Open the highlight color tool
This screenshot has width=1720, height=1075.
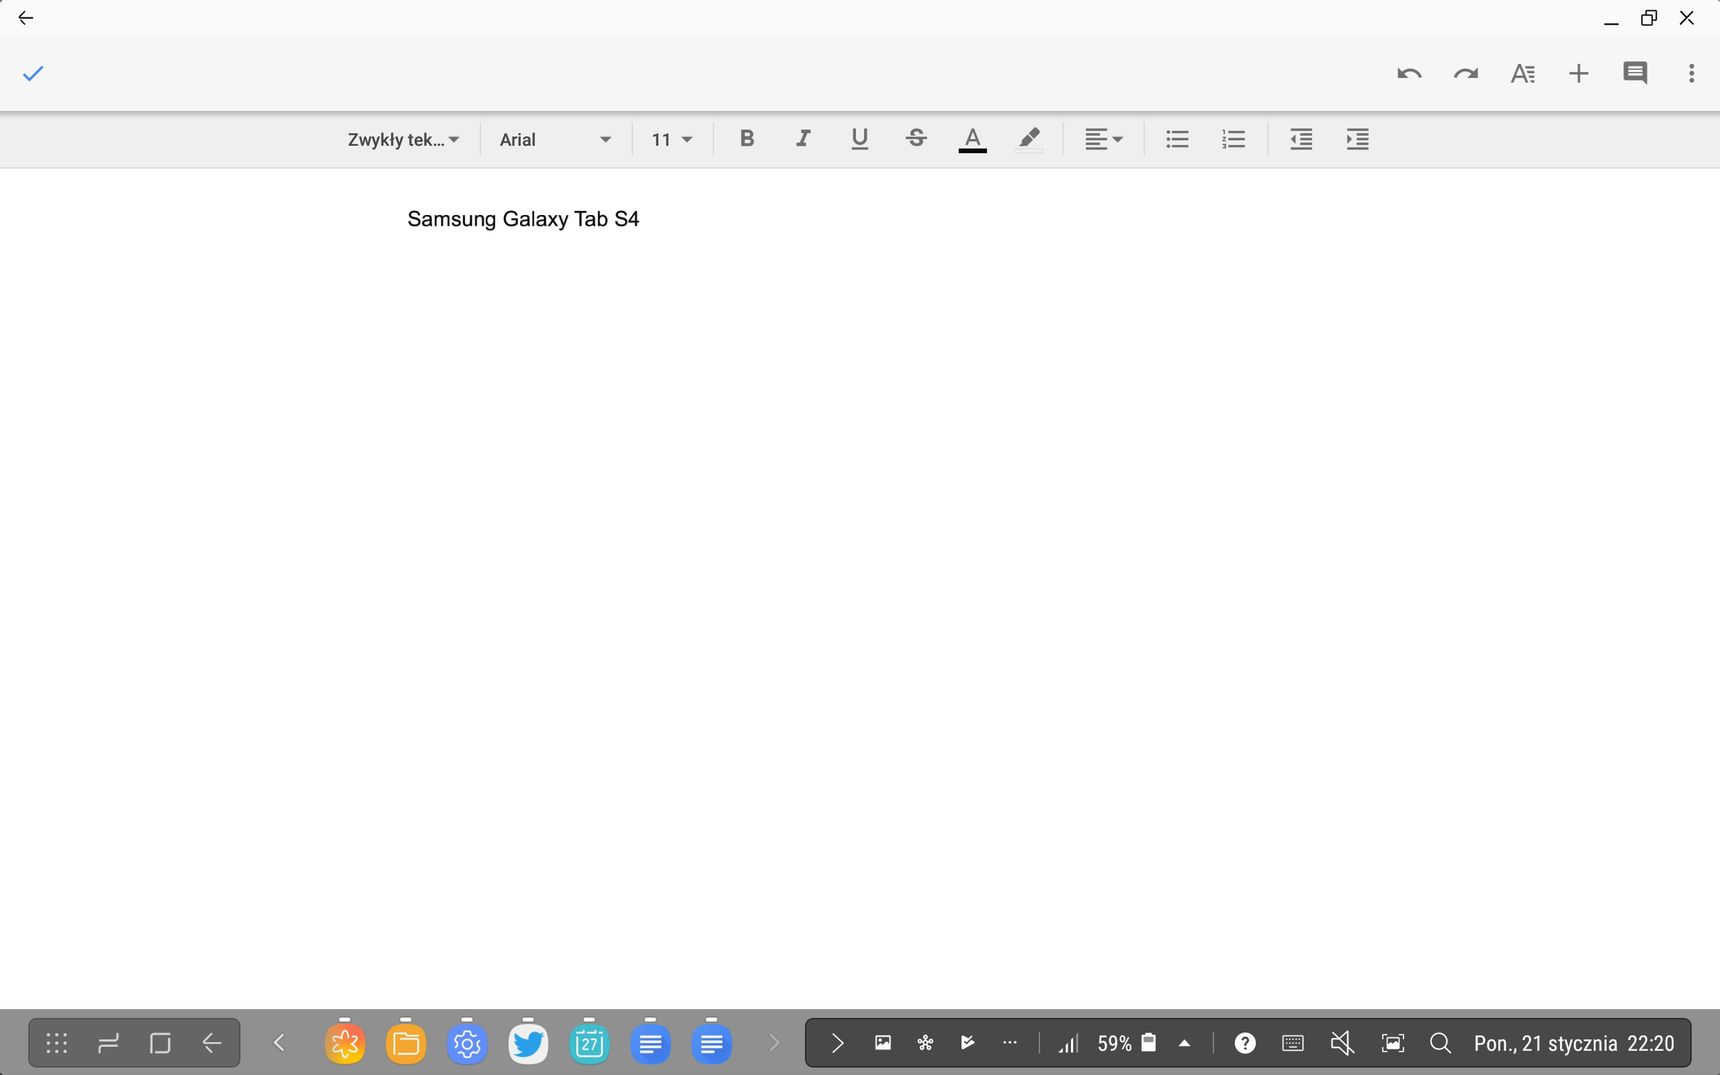pyautogui.click(x=1029, y=139)
